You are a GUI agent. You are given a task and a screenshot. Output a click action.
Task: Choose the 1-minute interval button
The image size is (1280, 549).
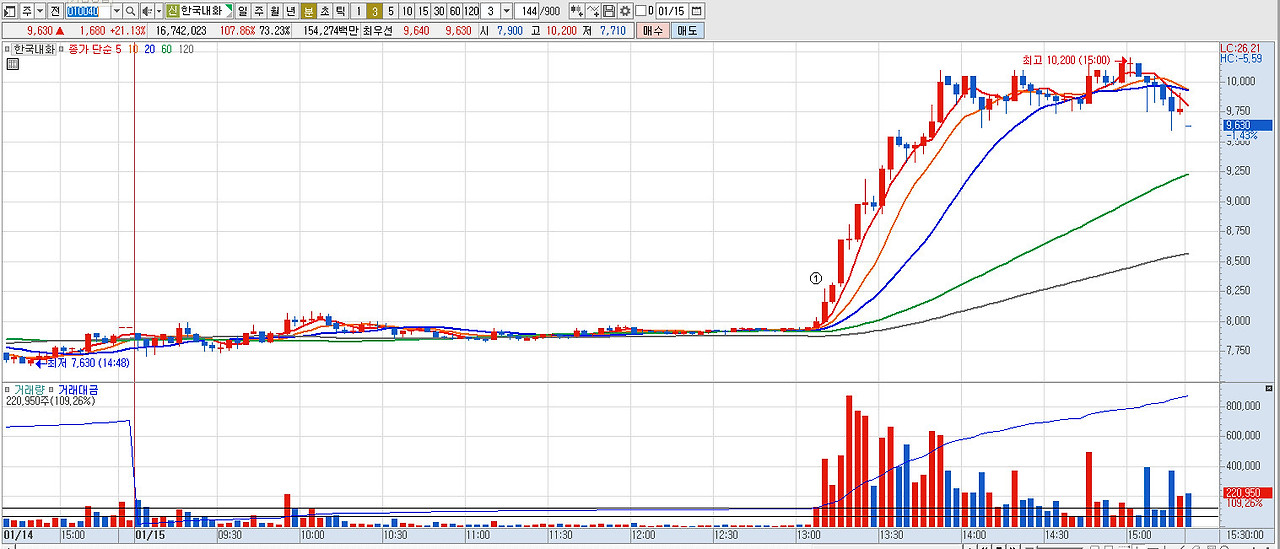coord(359,11)
